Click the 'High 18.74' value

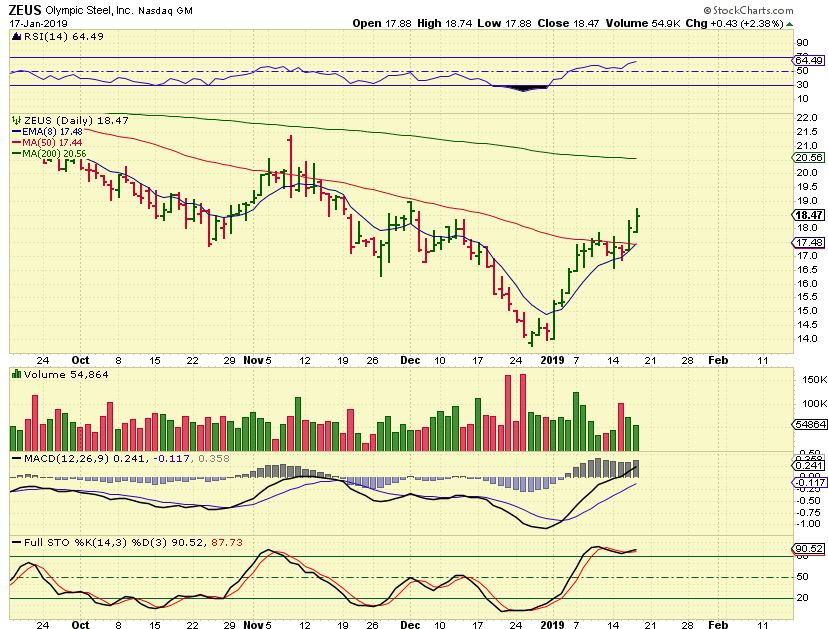tap(444, 23)
